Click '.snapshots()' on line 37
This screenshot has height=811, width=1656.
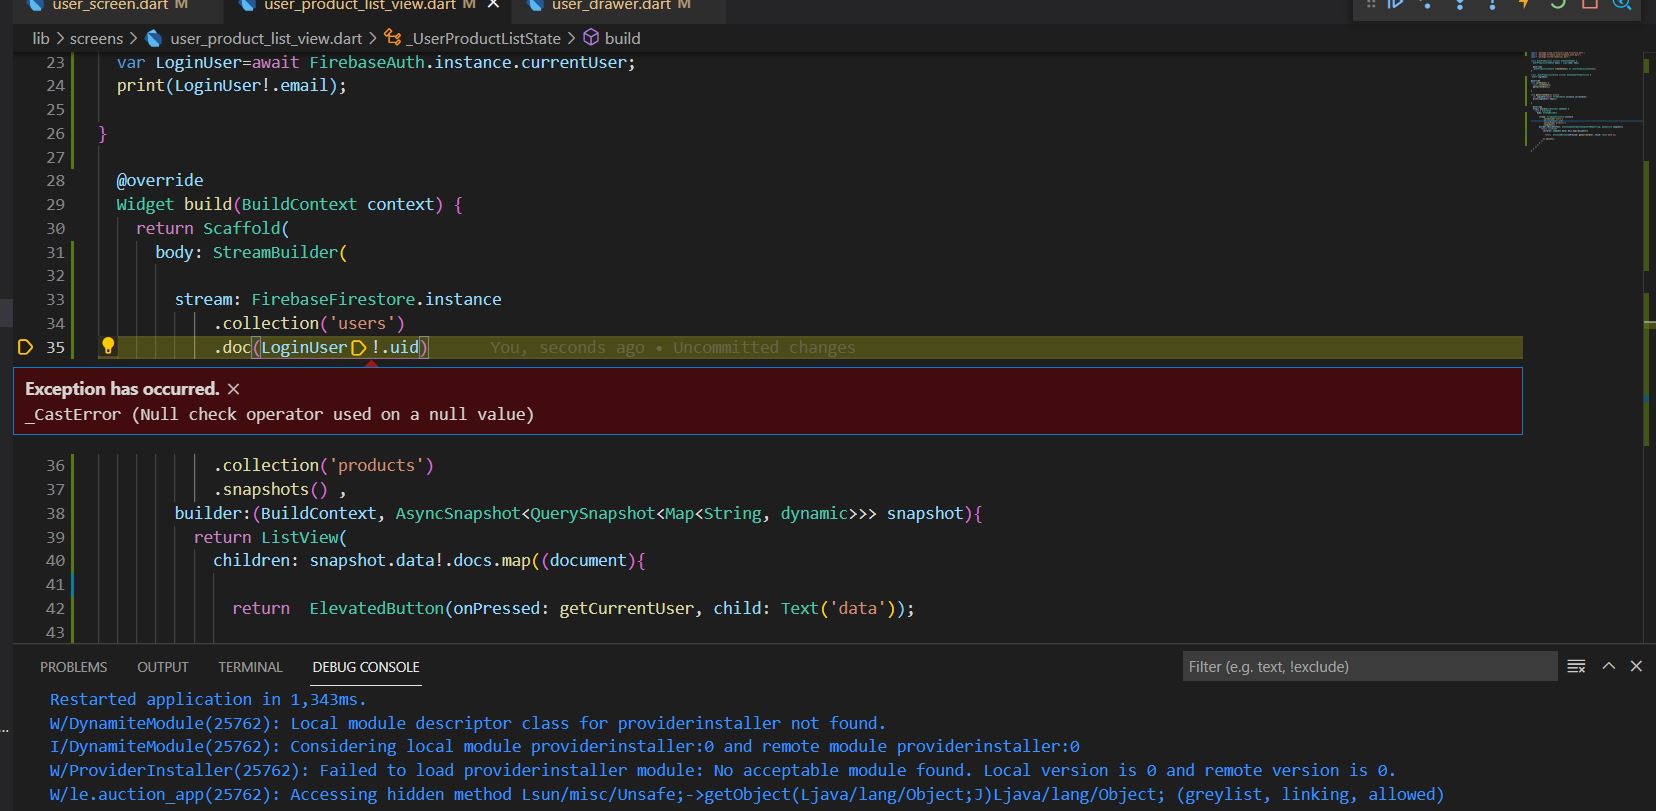[x=270, y=489]
